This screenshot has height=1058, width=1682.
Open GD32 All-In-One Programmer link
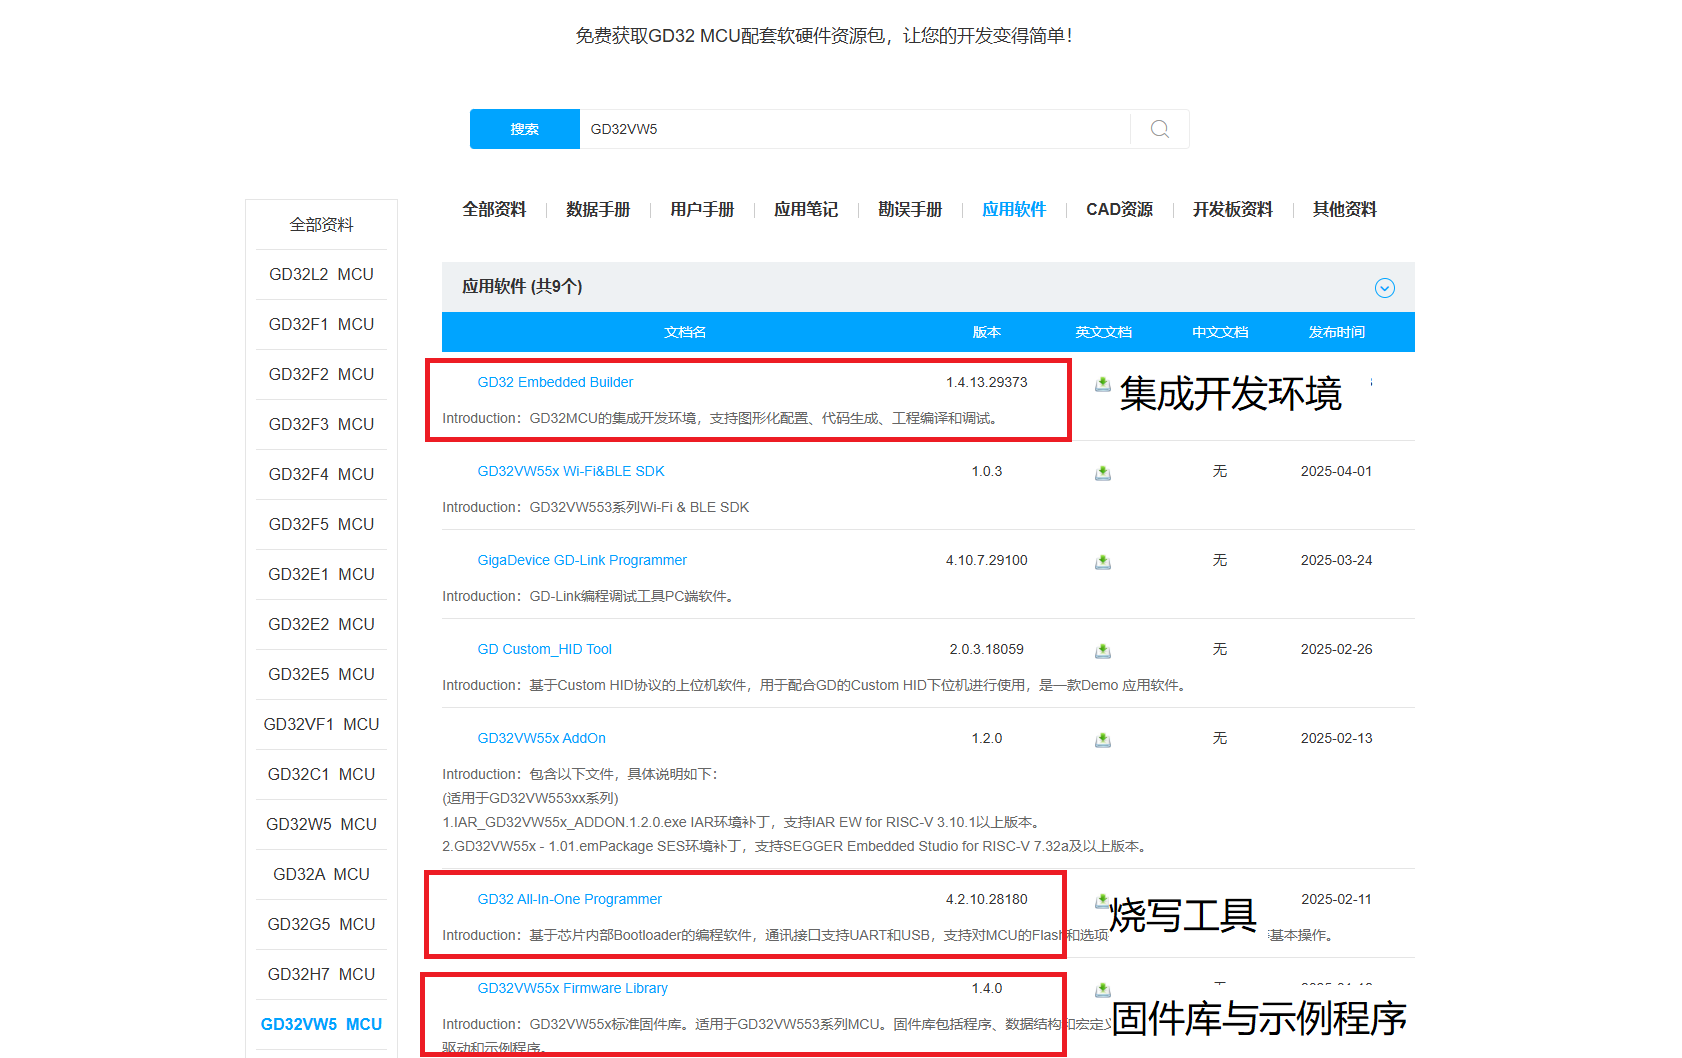(x=569, y=899)
